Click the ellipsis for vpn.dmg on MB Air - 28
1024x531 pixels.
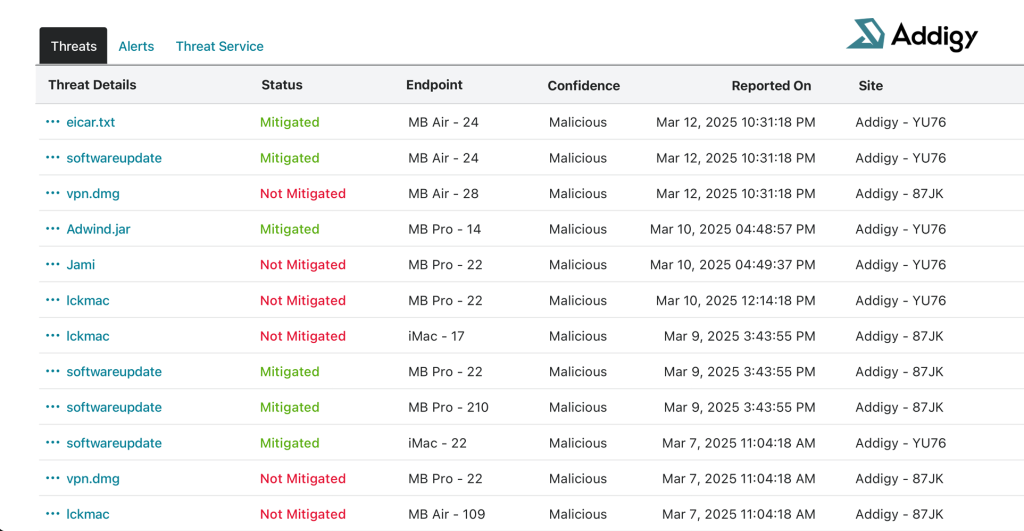point(53,194)
